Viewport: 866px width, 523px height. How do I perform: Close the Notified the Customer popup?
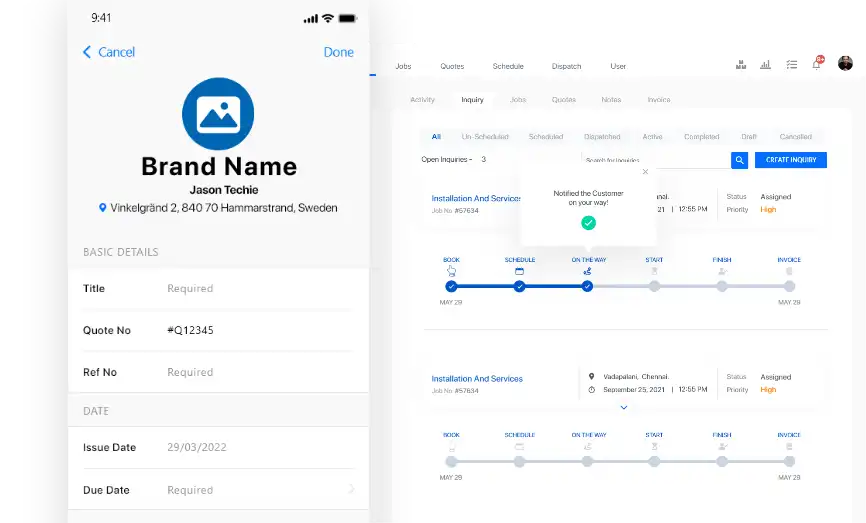point(645,172)
